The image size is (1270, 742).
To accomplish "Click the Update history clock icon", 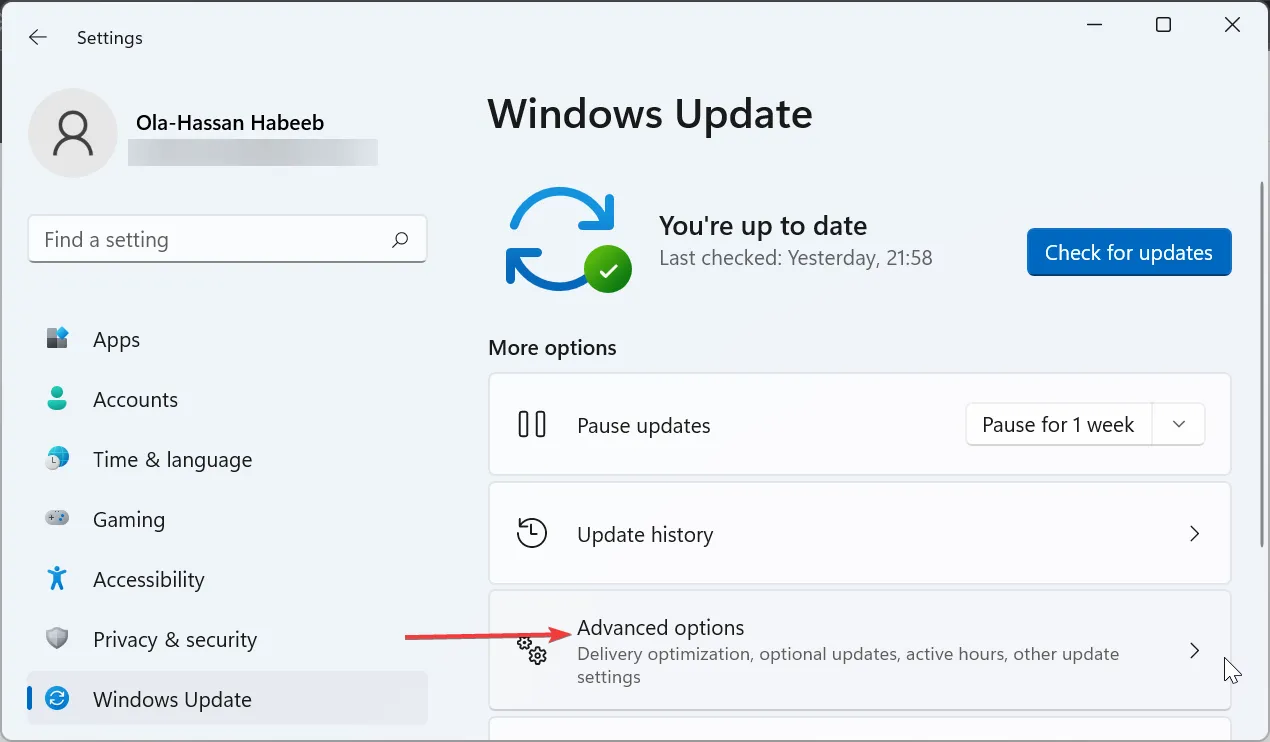I will (532, 533).
